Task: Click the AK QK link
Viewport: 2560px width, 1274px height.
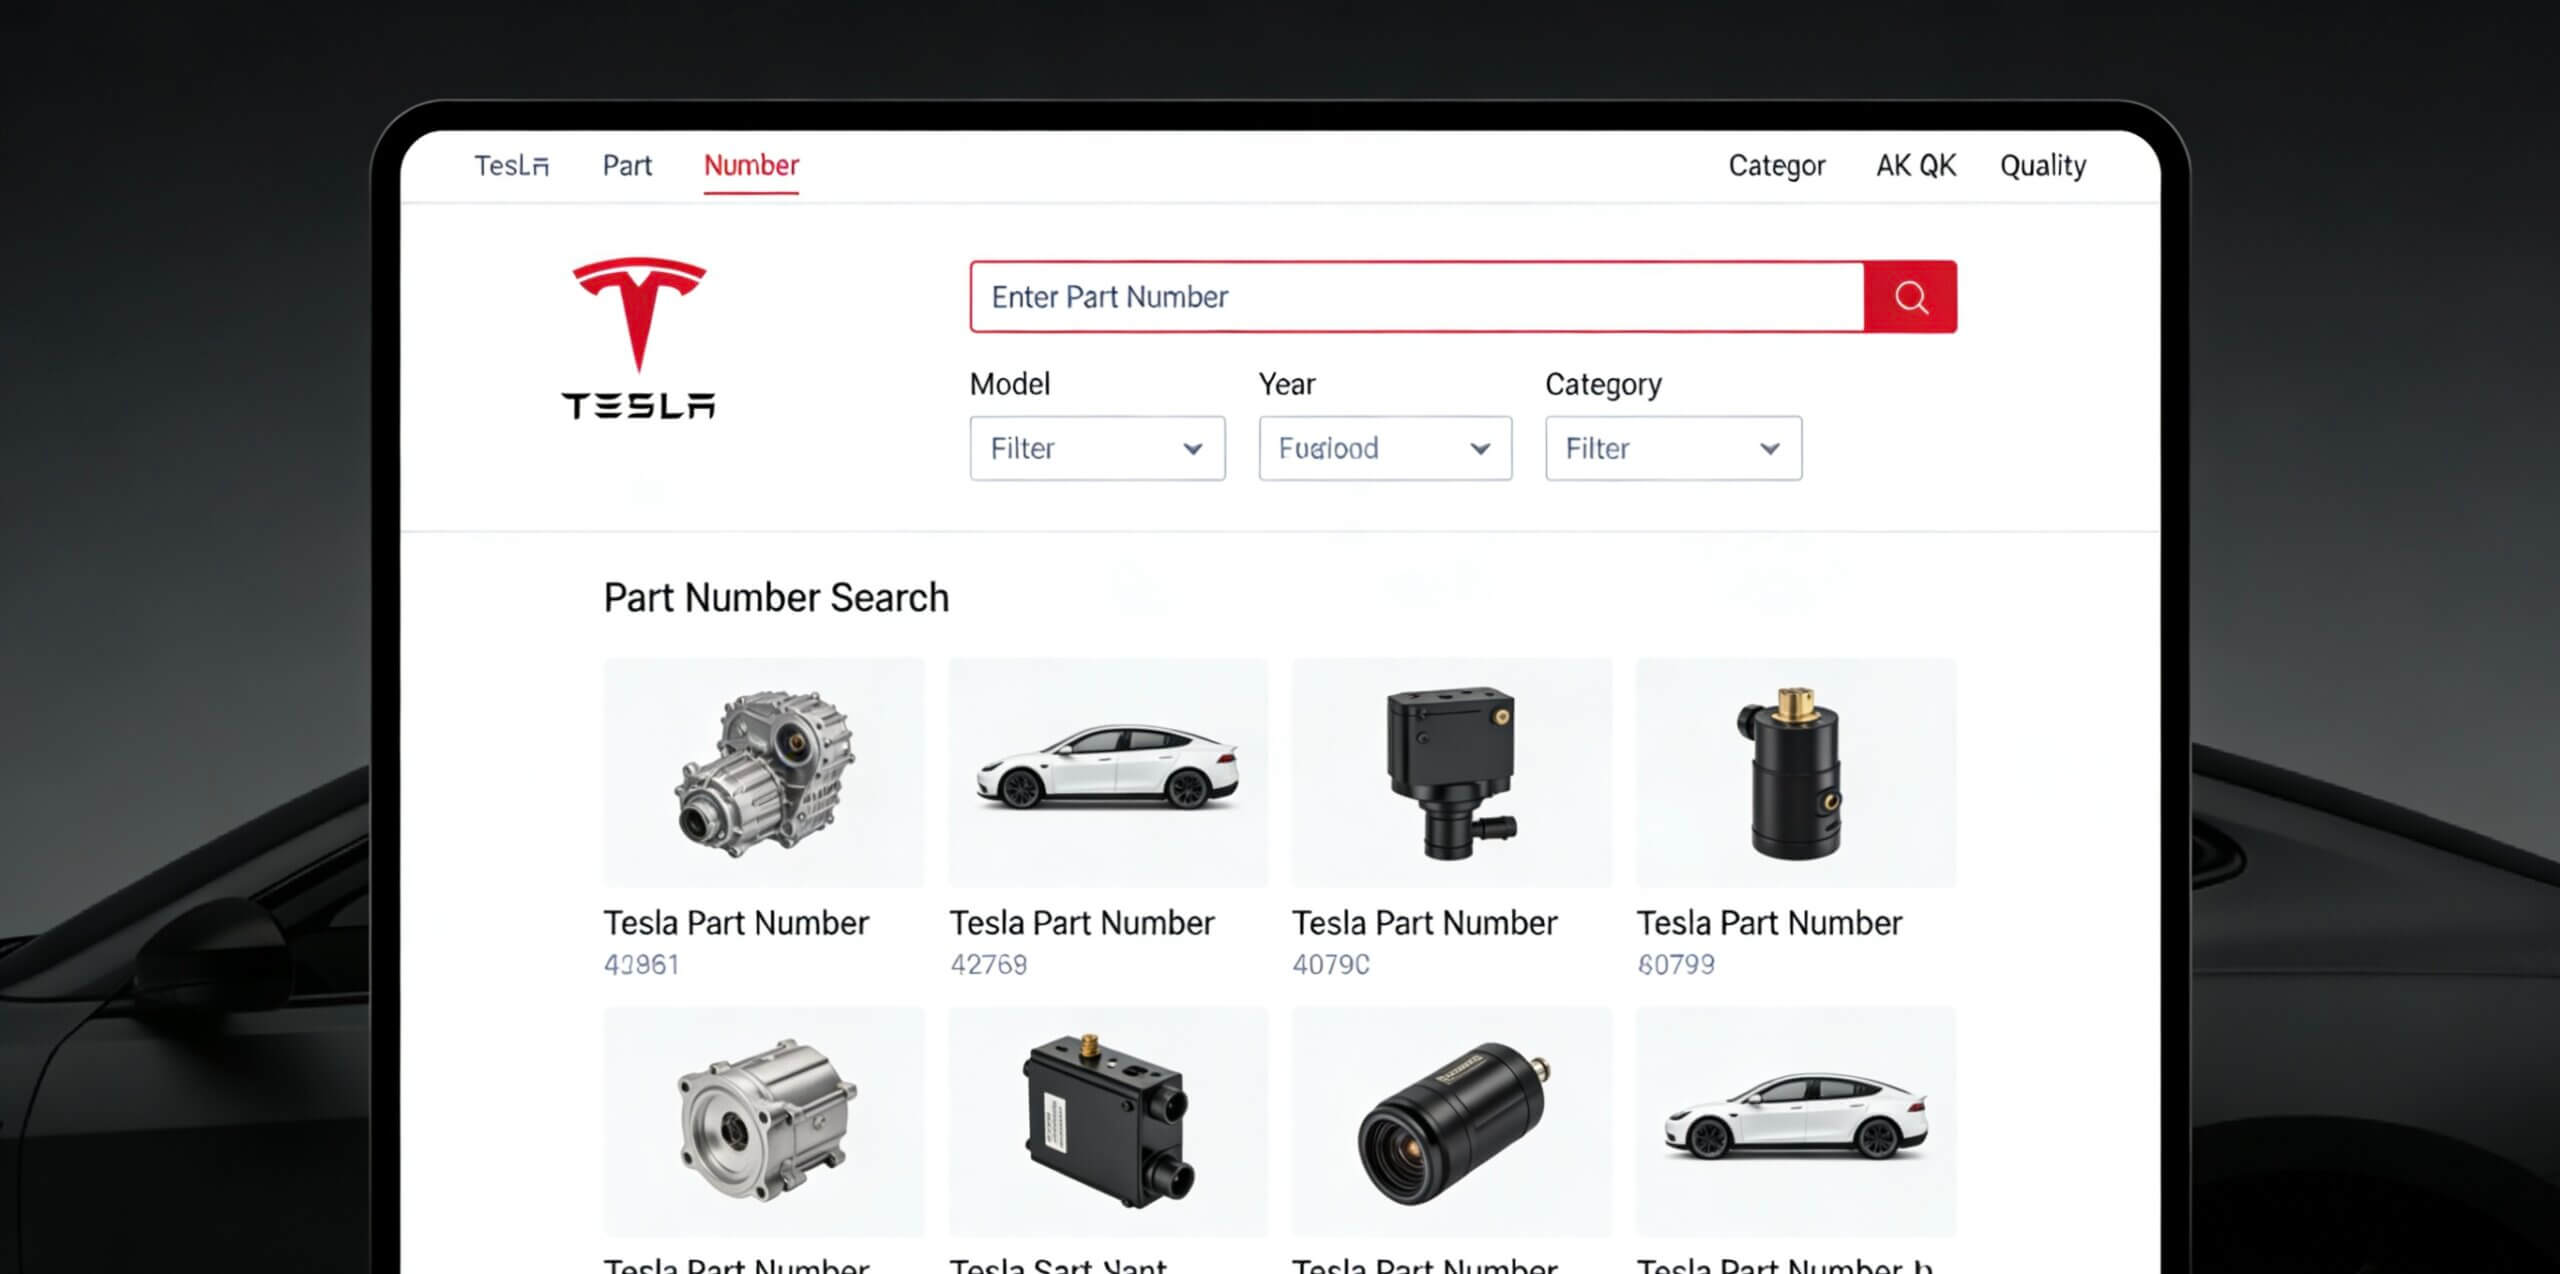Action: pos(1915,165)
